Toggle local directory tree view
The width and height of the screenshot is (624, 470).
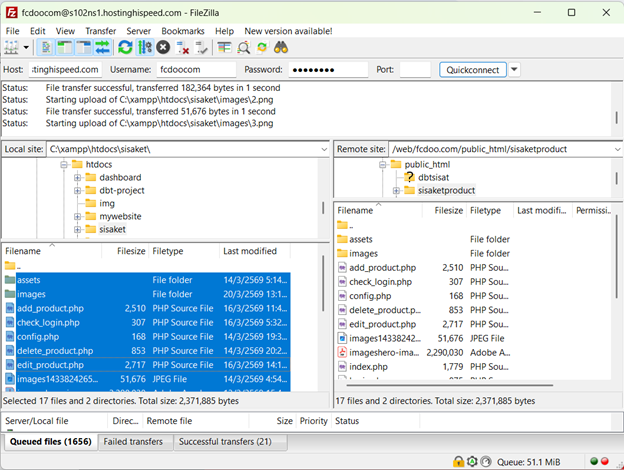(x=65, y=47)
